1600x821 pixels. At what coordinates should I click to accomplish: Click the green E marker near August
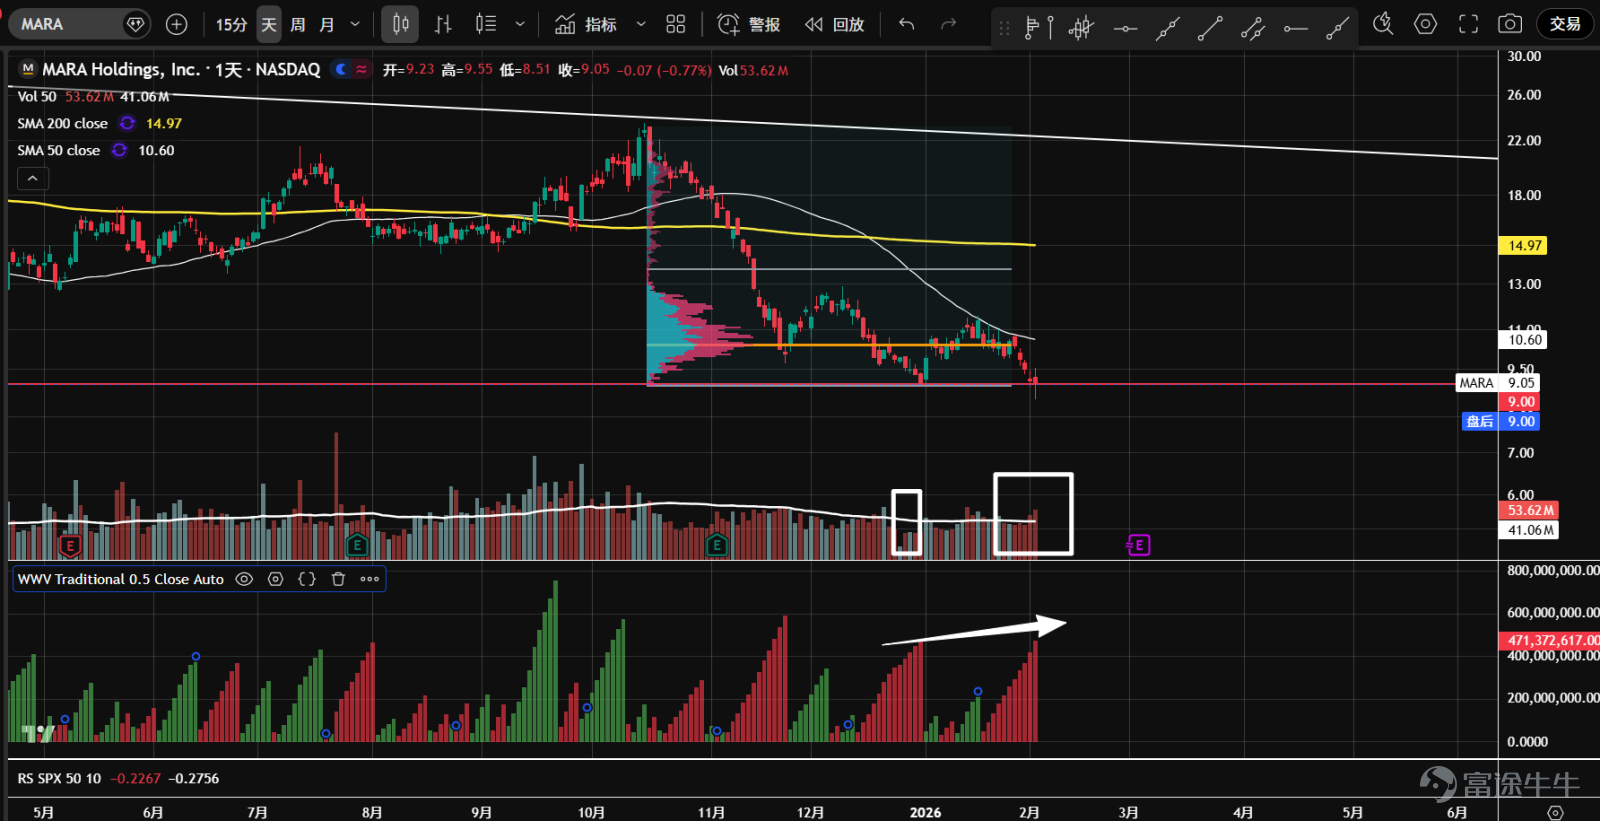pyautogui.click(x=357, y=545)
